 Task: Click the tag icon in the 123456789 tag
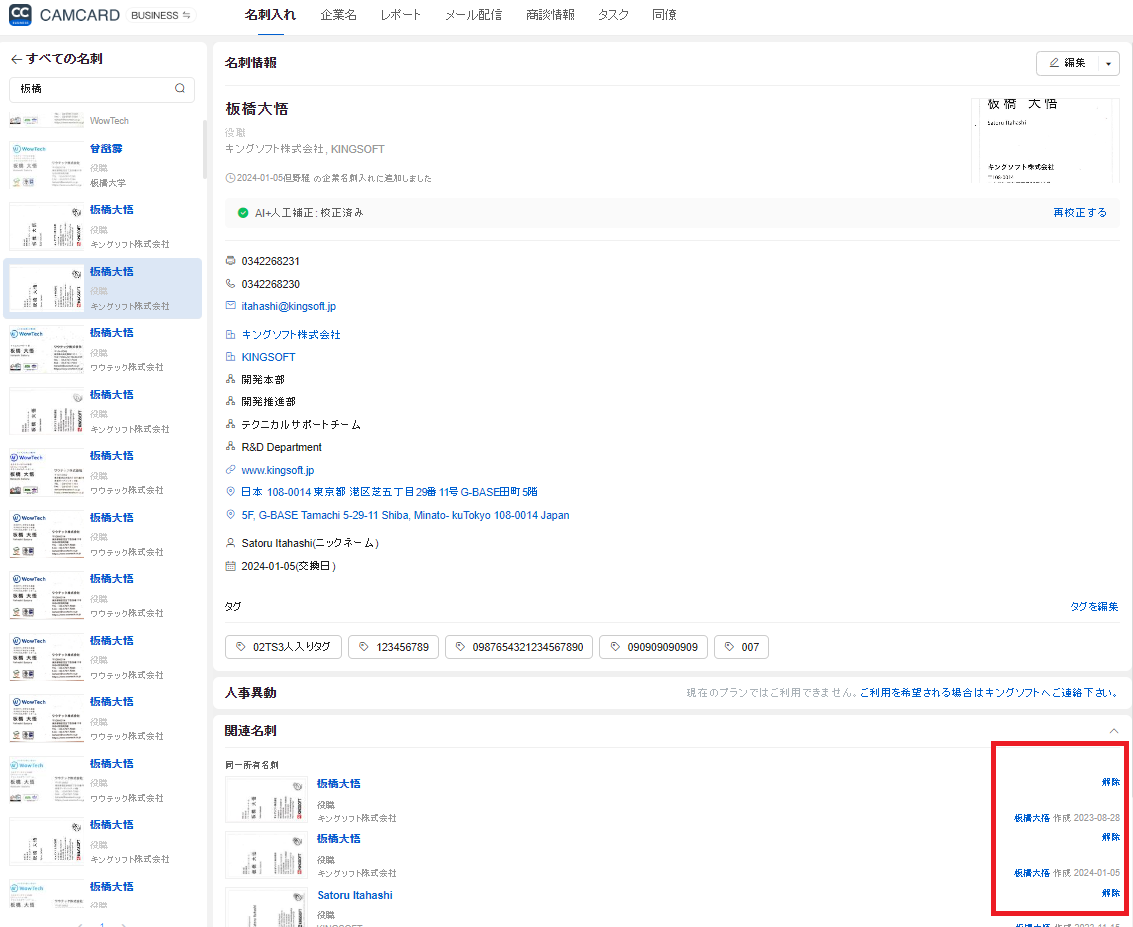(364, 647)
